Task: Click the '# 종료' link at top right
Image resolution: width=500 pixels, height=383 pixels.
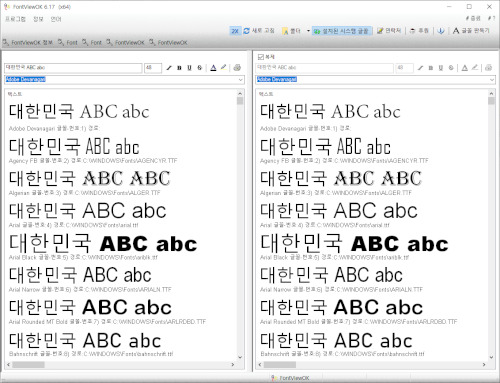Action: [474, 18]
